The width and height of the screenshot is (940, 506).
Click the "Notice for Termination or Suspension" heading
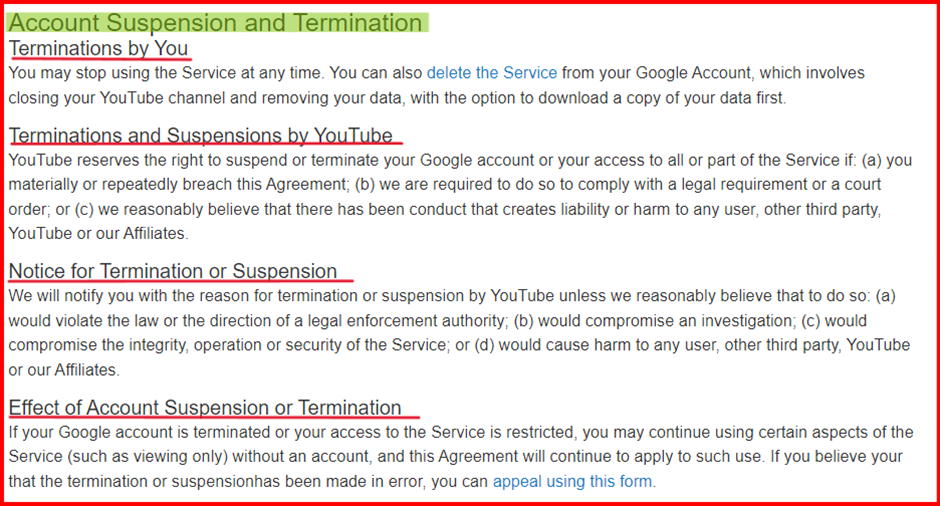click(x=173, y=272)
